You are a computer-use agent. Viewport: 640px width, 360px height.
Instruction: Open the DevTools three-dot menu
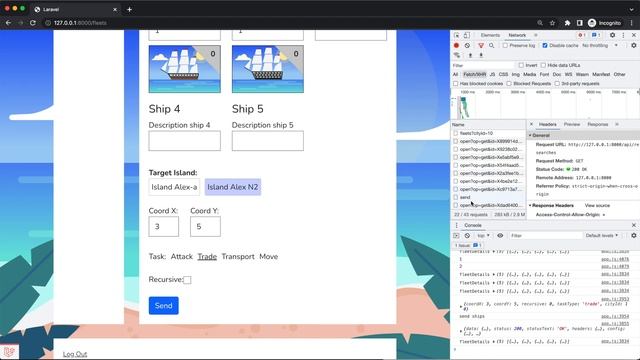[x=623, y=36]
